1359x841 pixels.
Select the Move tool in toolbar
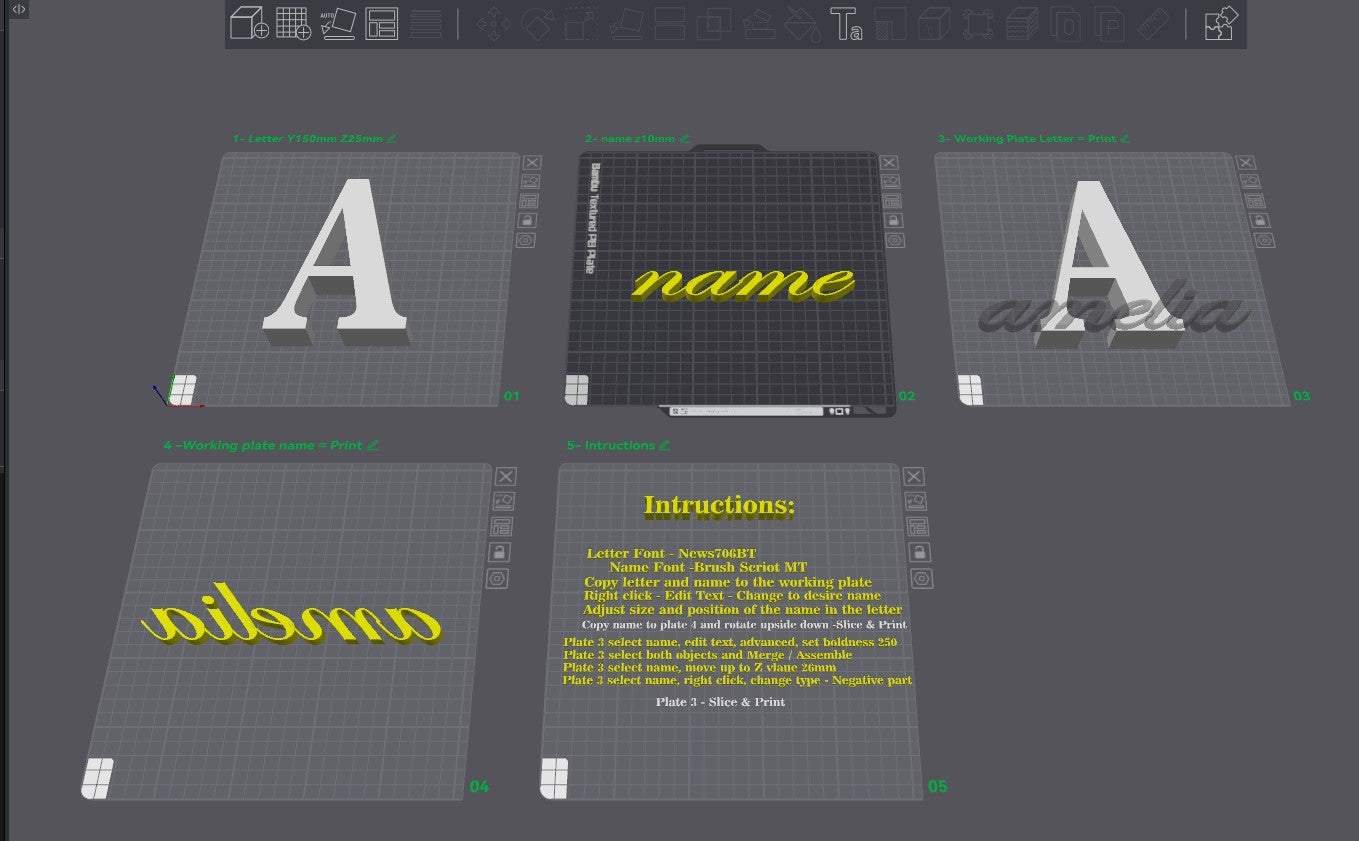coord(493,24)
